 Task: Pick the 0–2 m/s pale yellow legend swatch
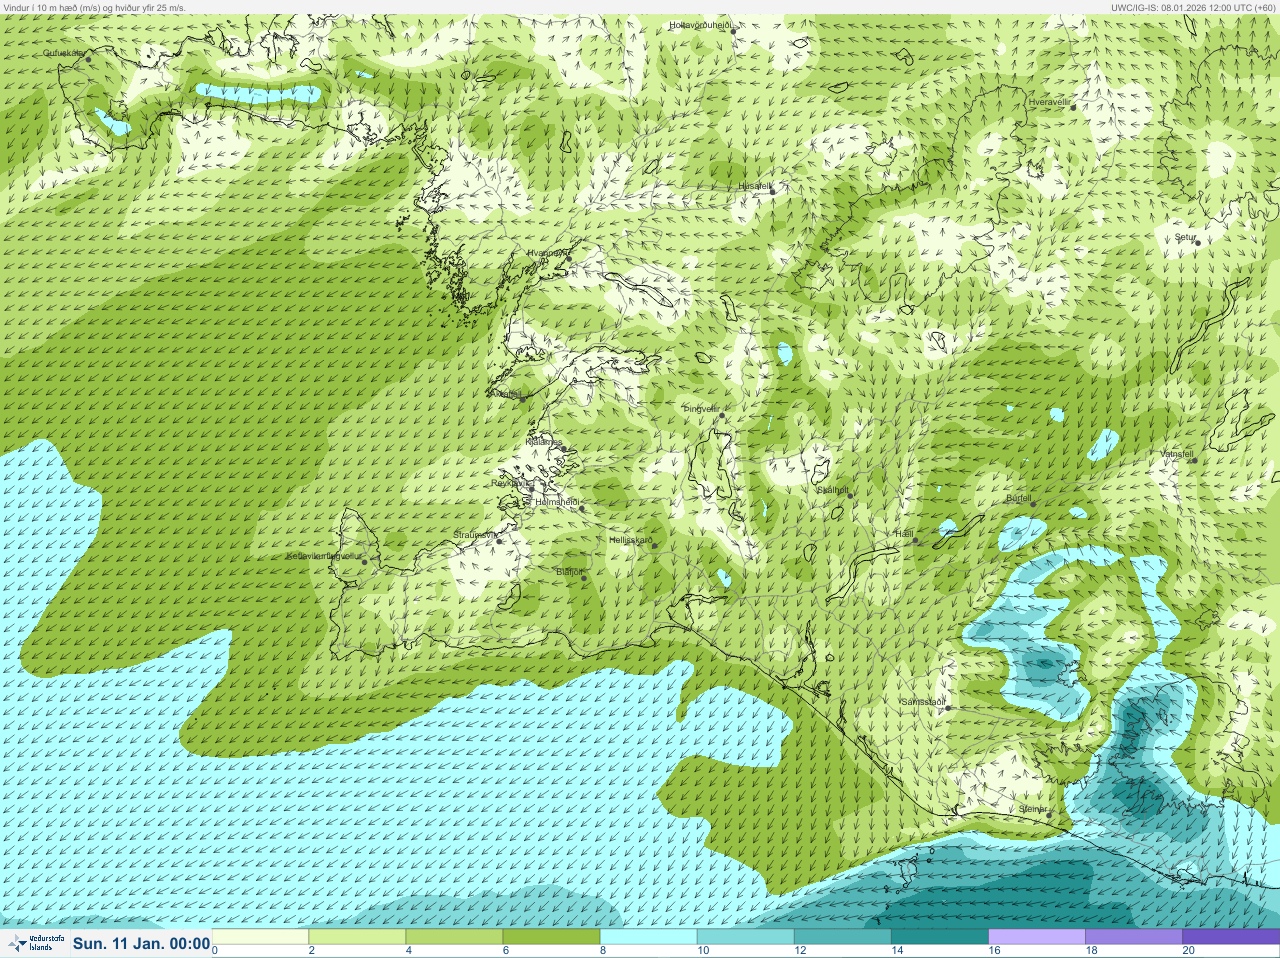[x=260, y=937]
